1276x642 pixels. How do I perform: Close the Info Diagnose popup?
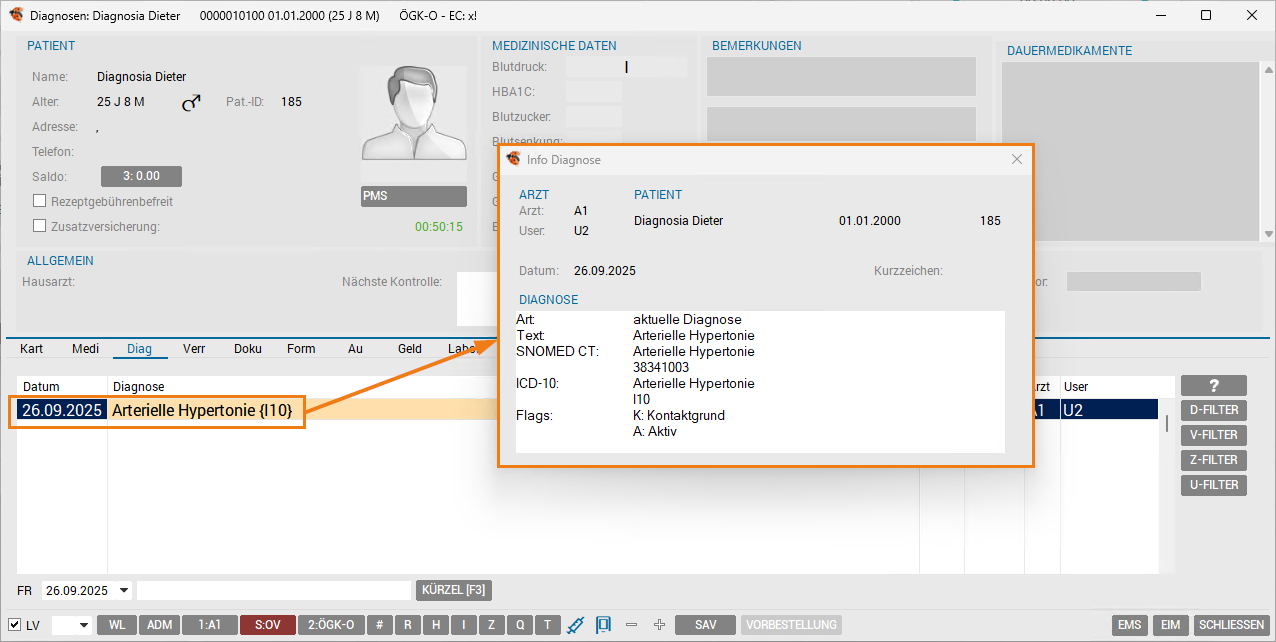tap(1017, 159)
